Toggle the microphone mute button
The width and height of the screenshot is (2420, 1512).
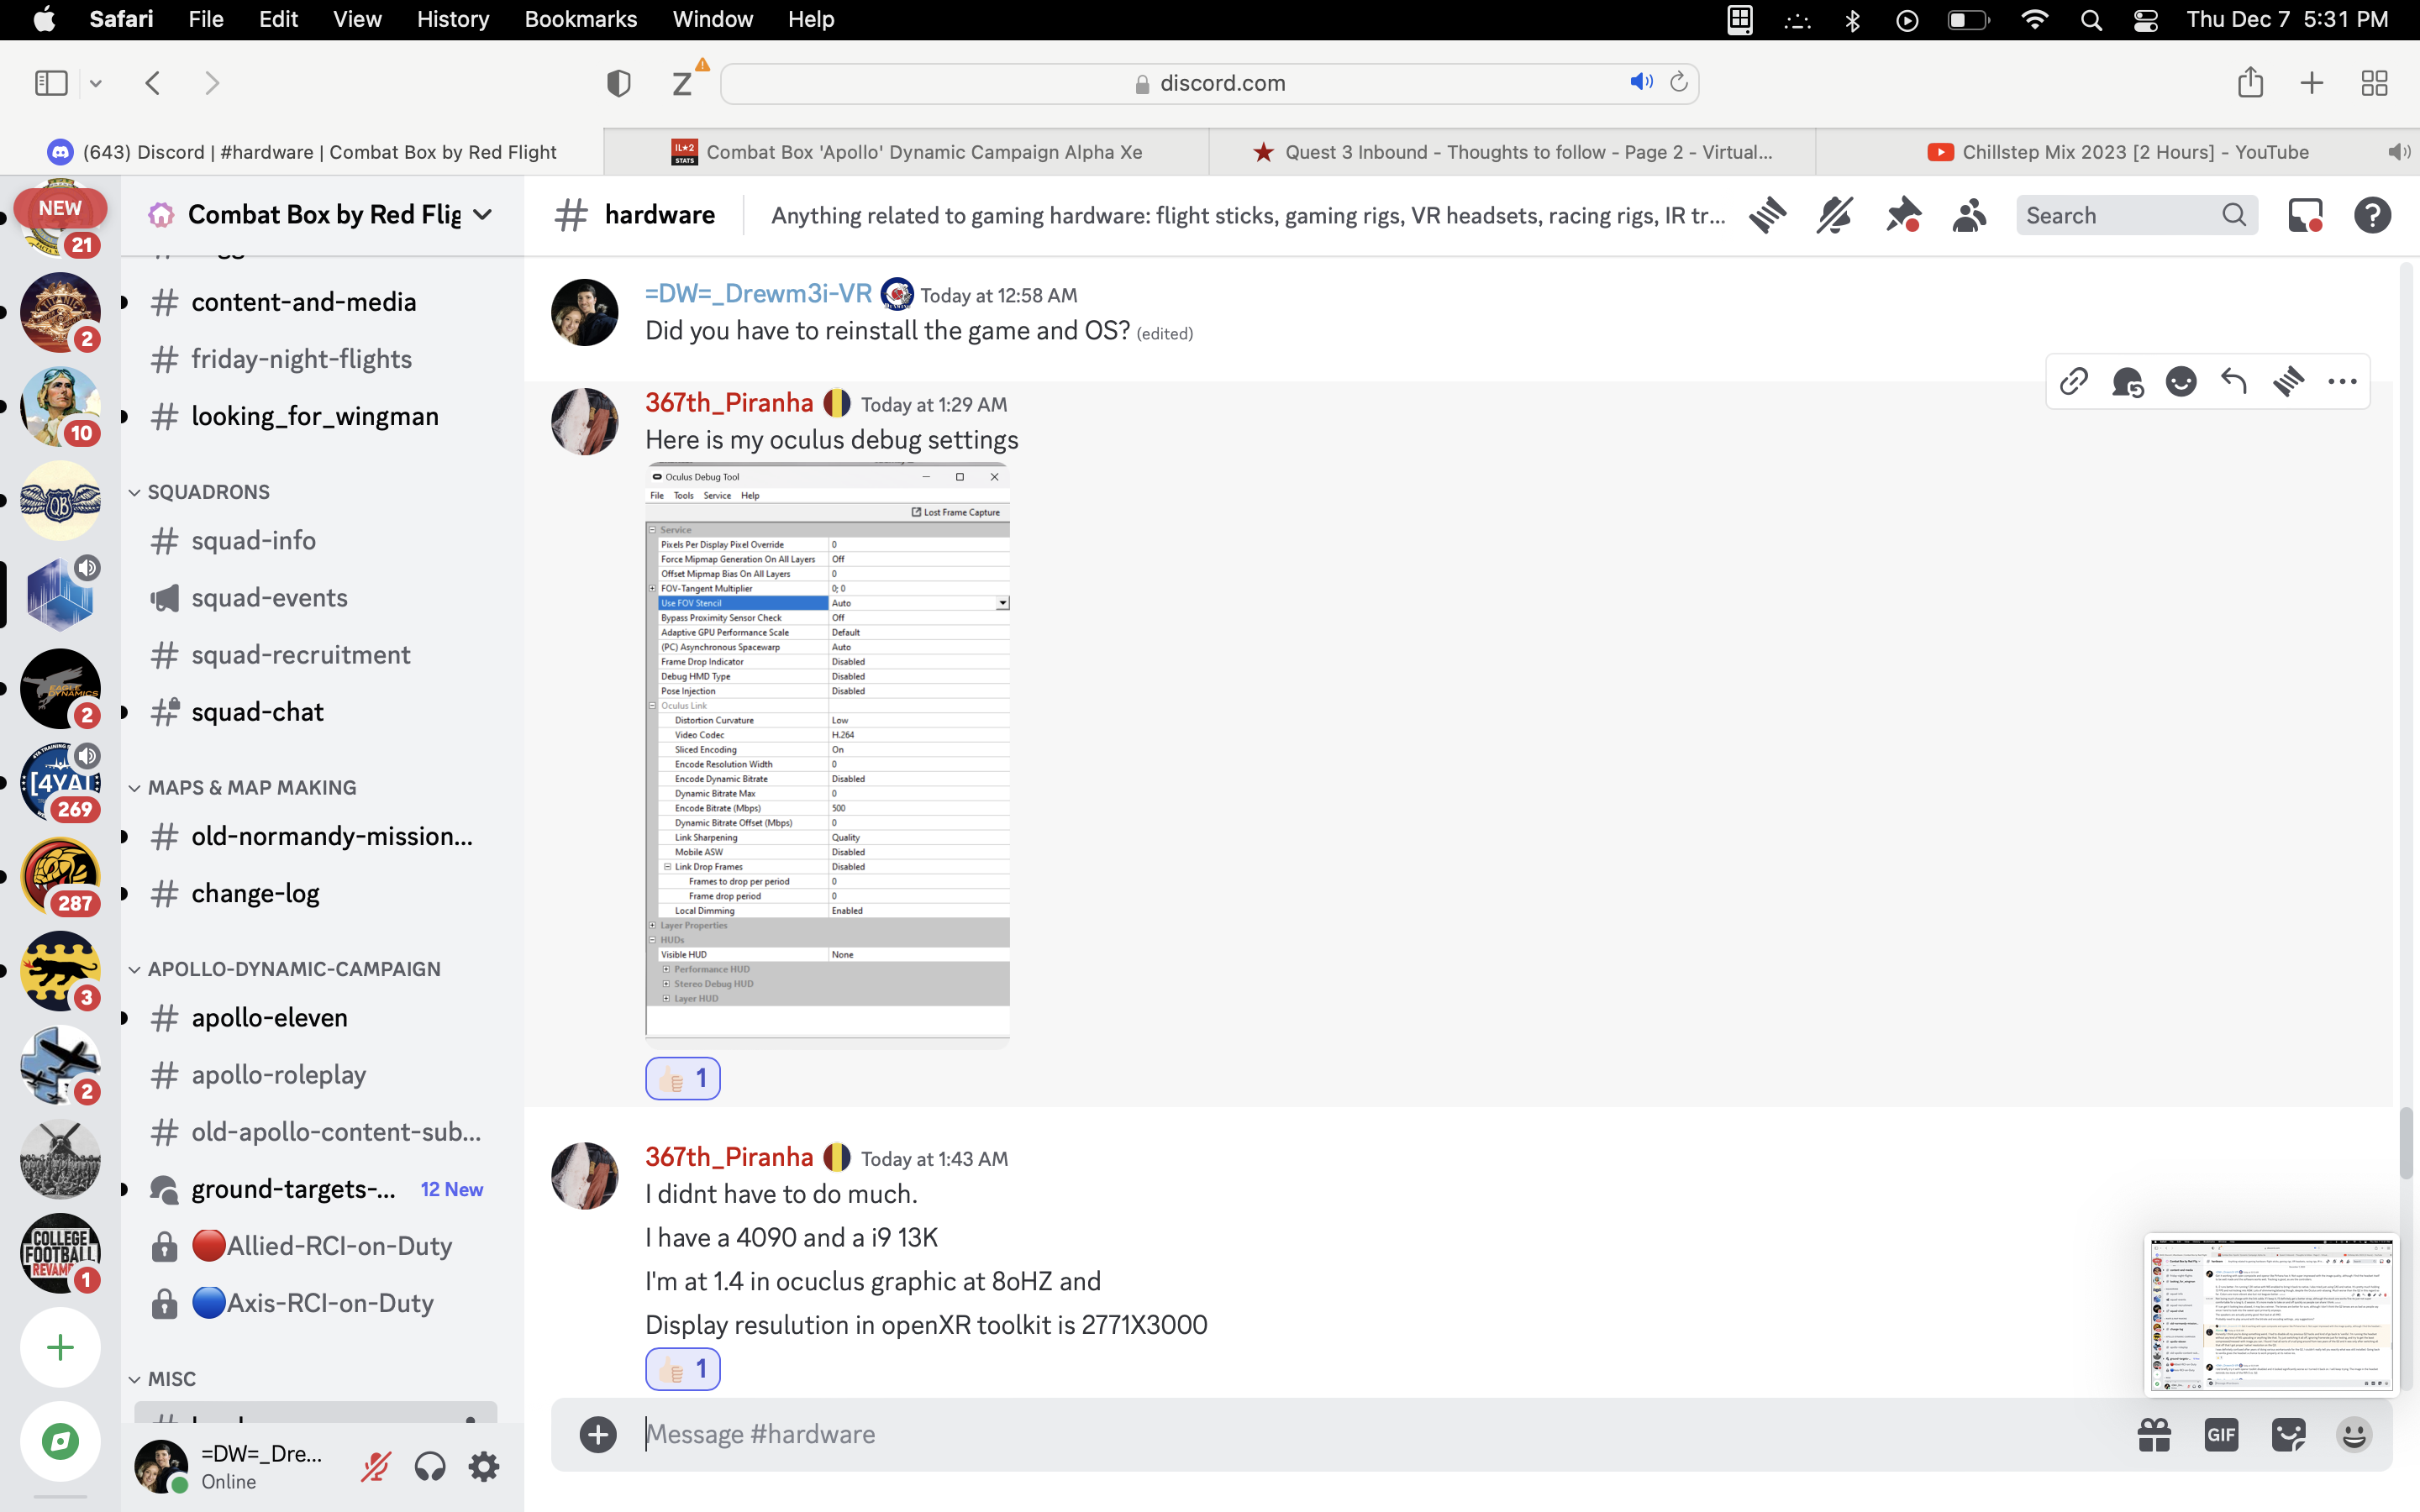376,1467
